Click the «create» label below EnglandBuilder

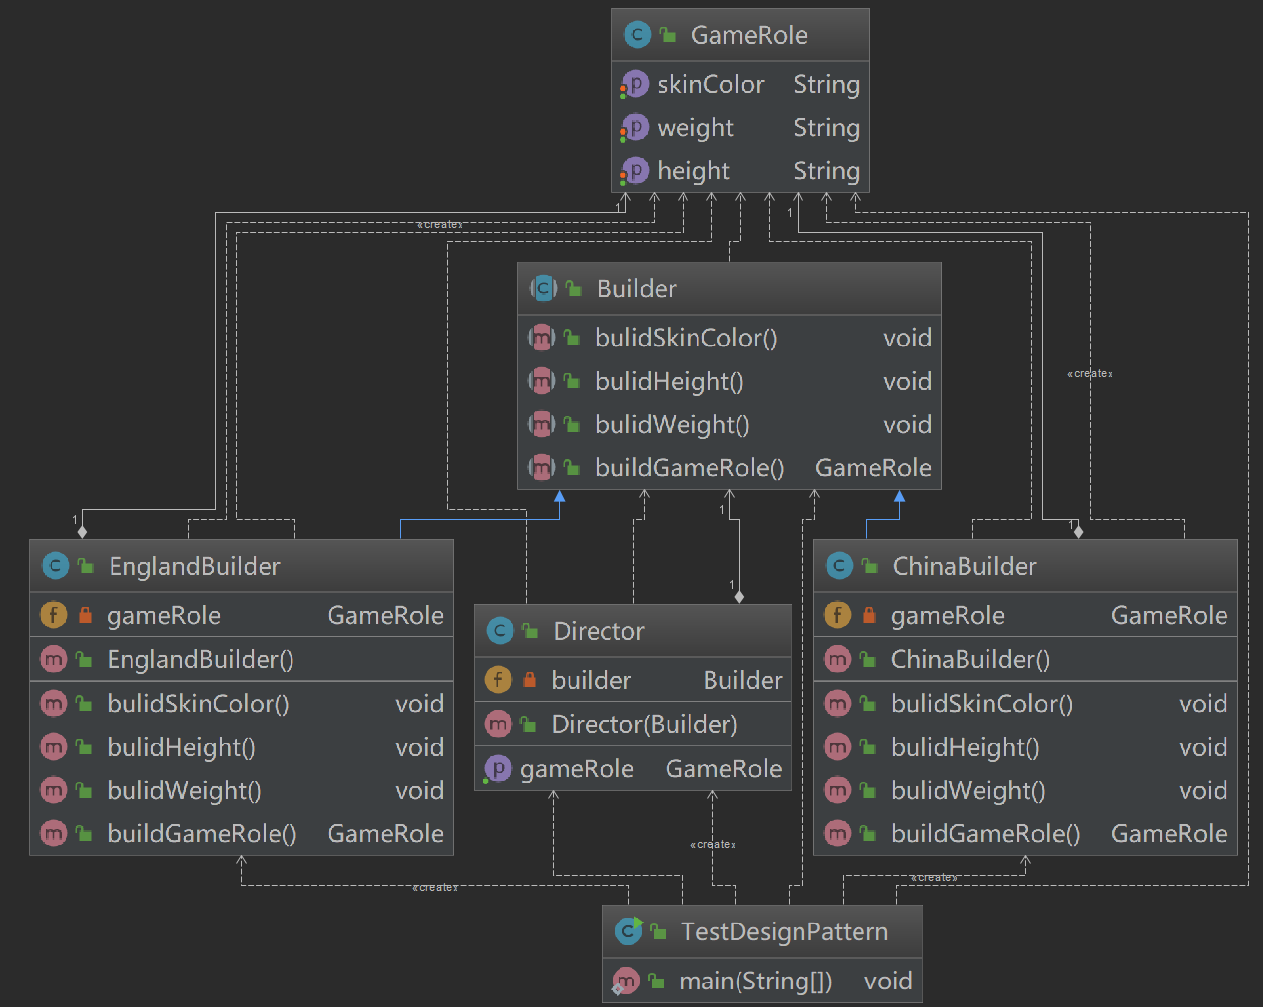point(436,888)
